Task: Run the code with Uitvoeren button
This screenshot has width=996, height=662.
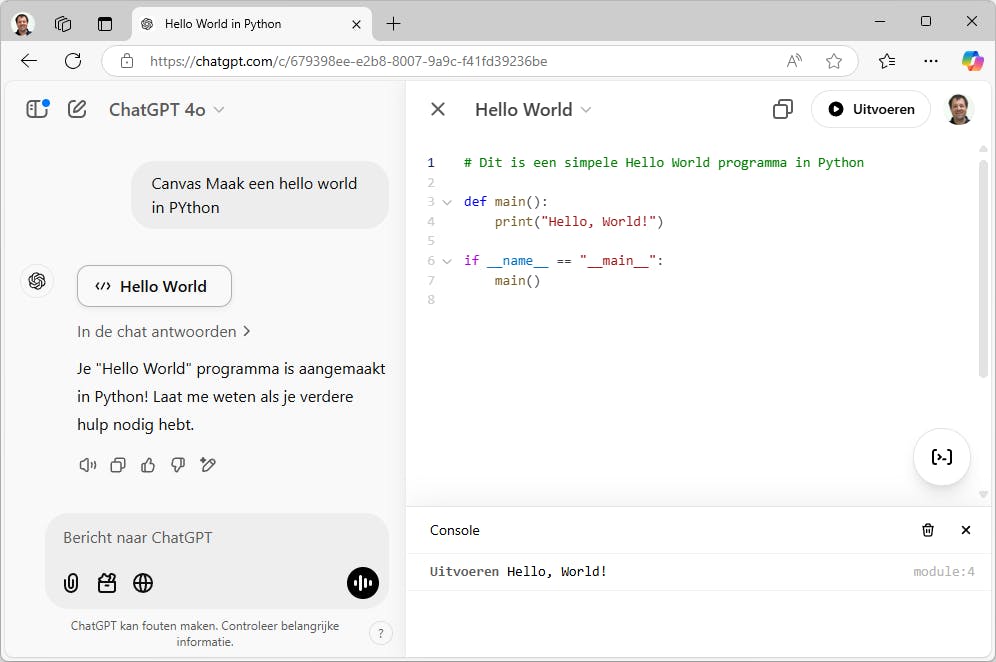Action: [870, 109]
